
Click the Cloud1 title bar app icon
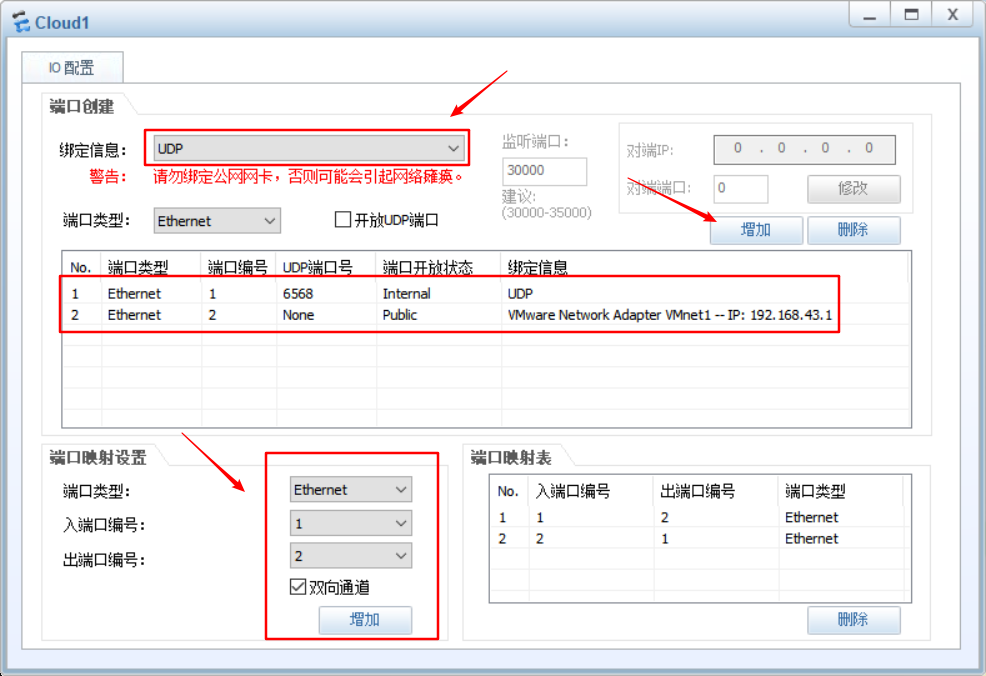pyautogui.click(x=20, y=22)
